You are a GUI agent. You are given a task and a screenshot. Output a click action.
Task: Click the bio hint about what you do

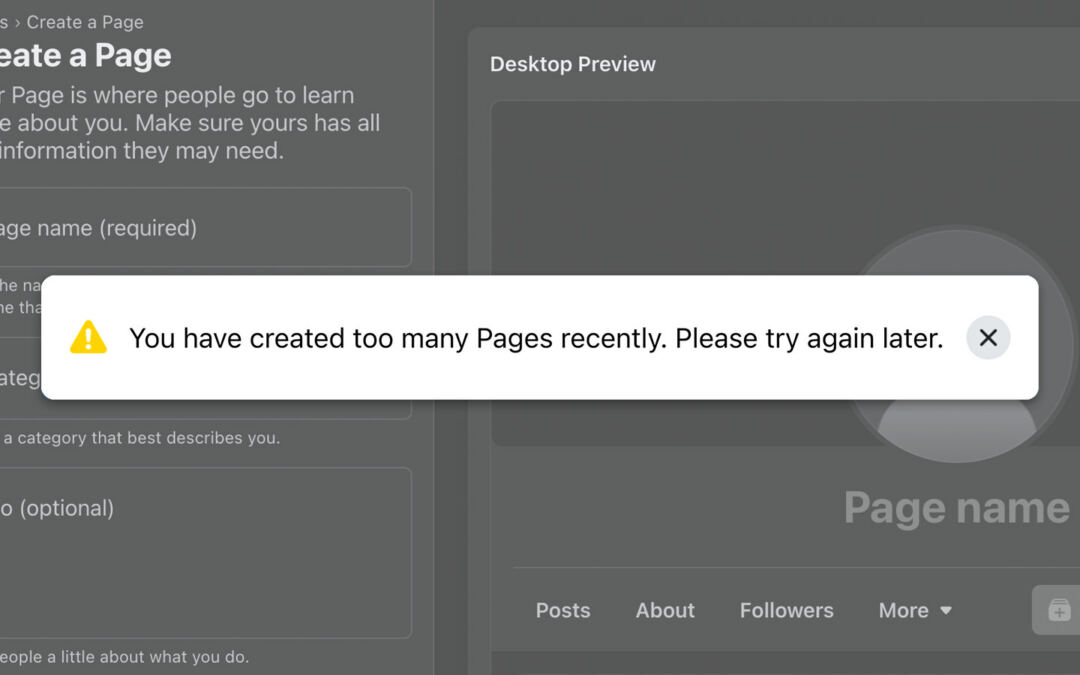pos(124,657)
